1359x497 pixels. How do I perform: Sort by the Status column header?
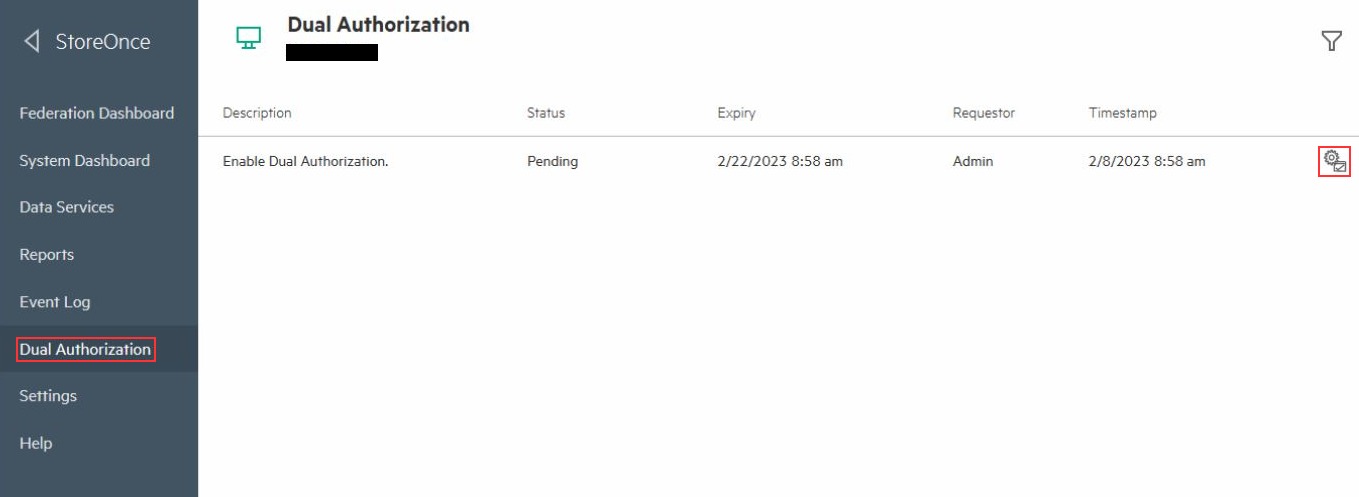pos(546,113)
